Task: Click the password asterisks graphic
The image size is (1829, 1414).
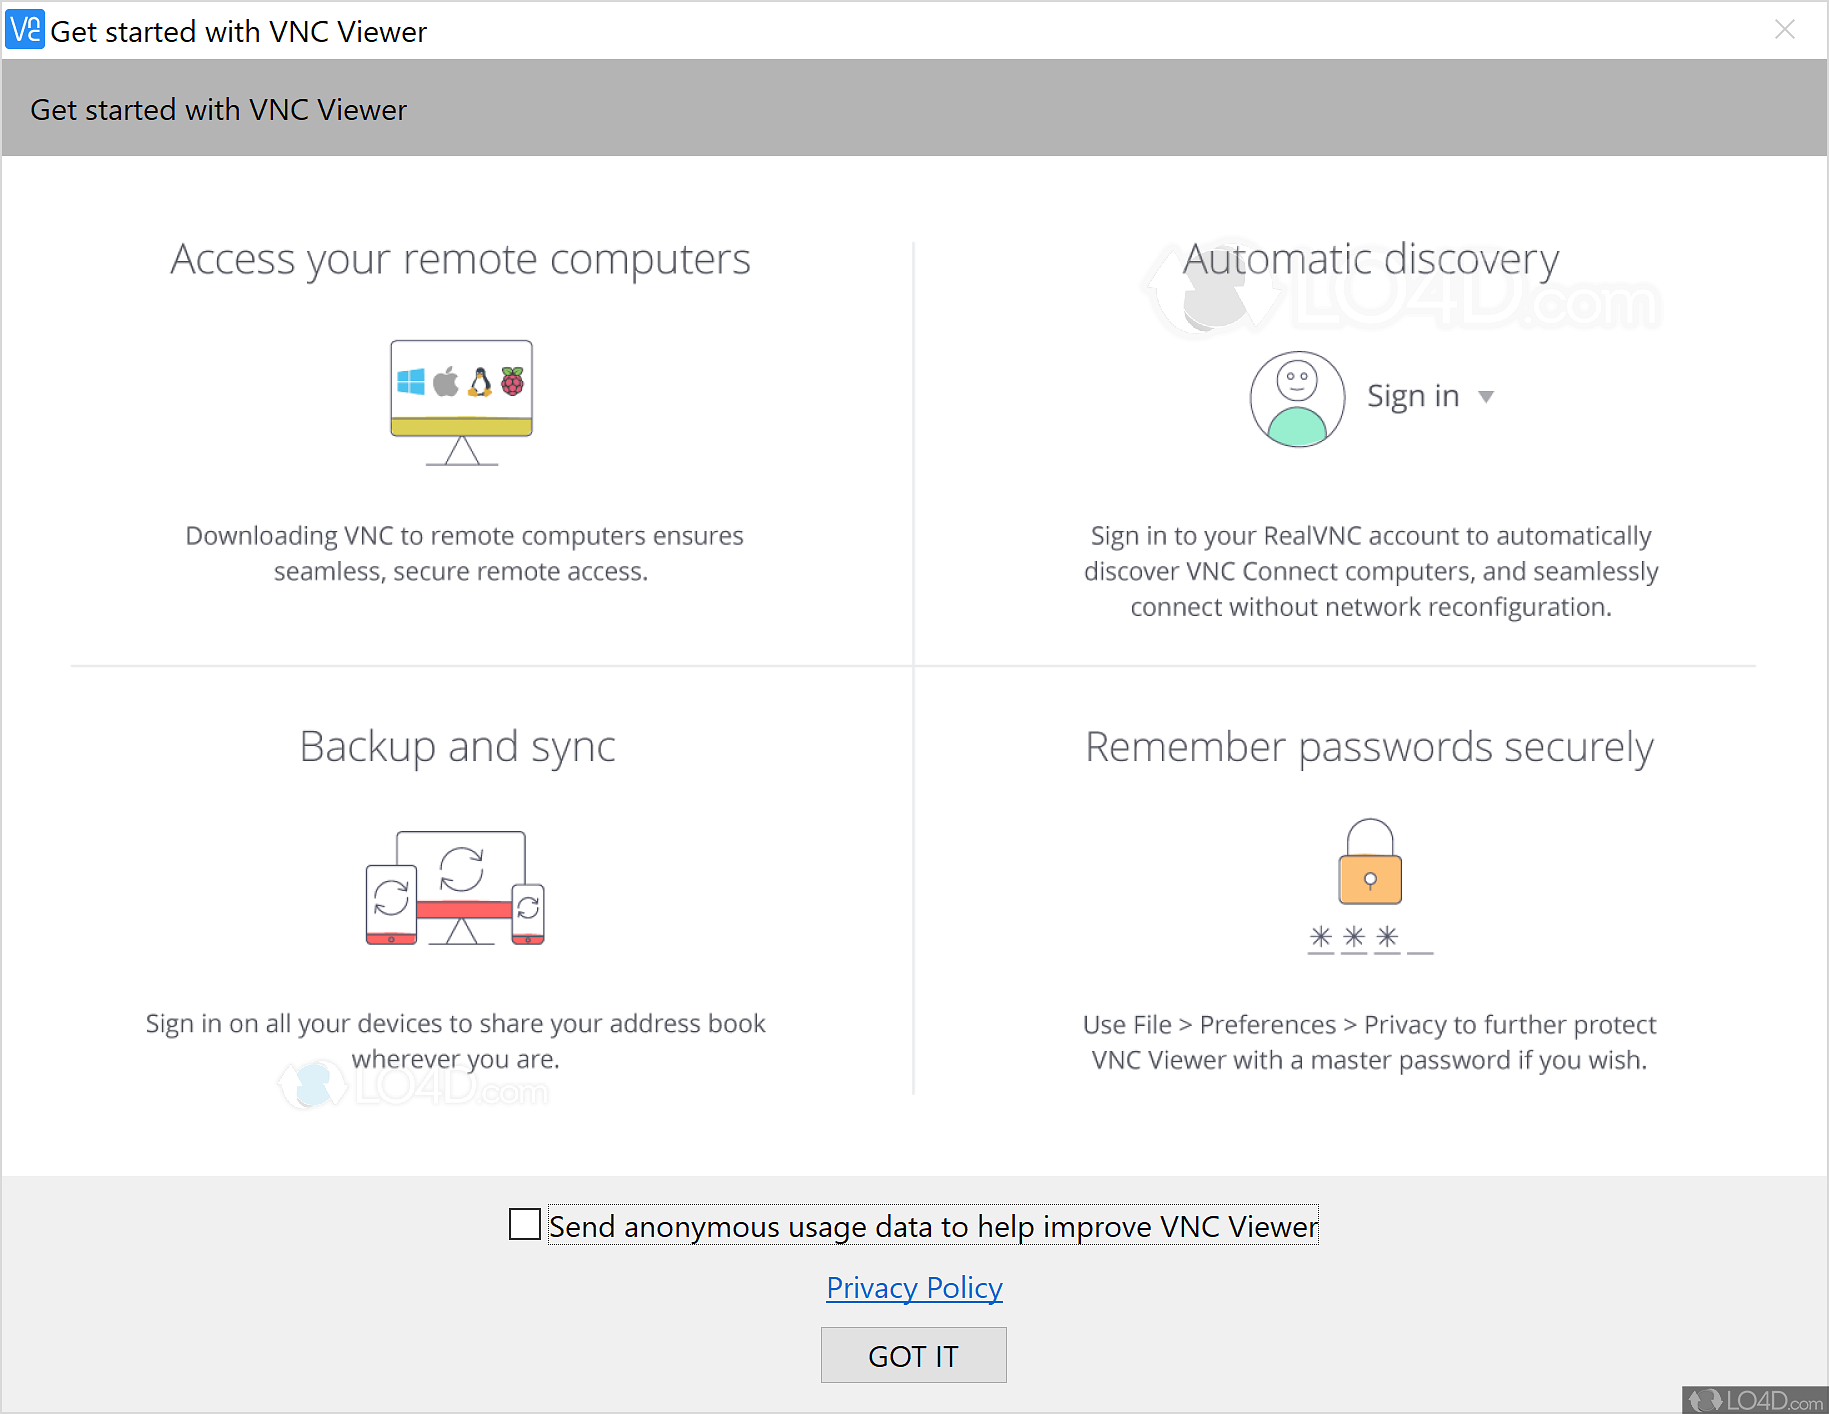Action: 1369,938
